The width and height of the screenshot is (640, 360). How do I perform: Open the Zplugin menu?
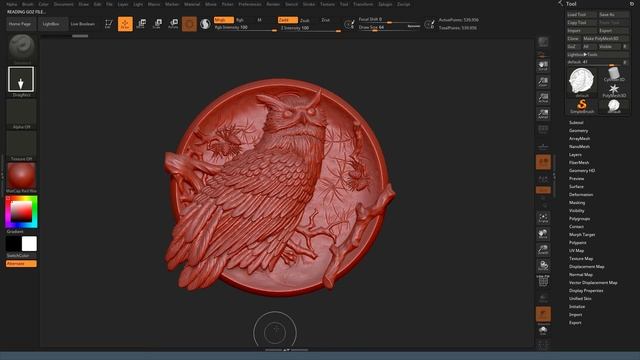pyautogui.click(x=385, y=4)
